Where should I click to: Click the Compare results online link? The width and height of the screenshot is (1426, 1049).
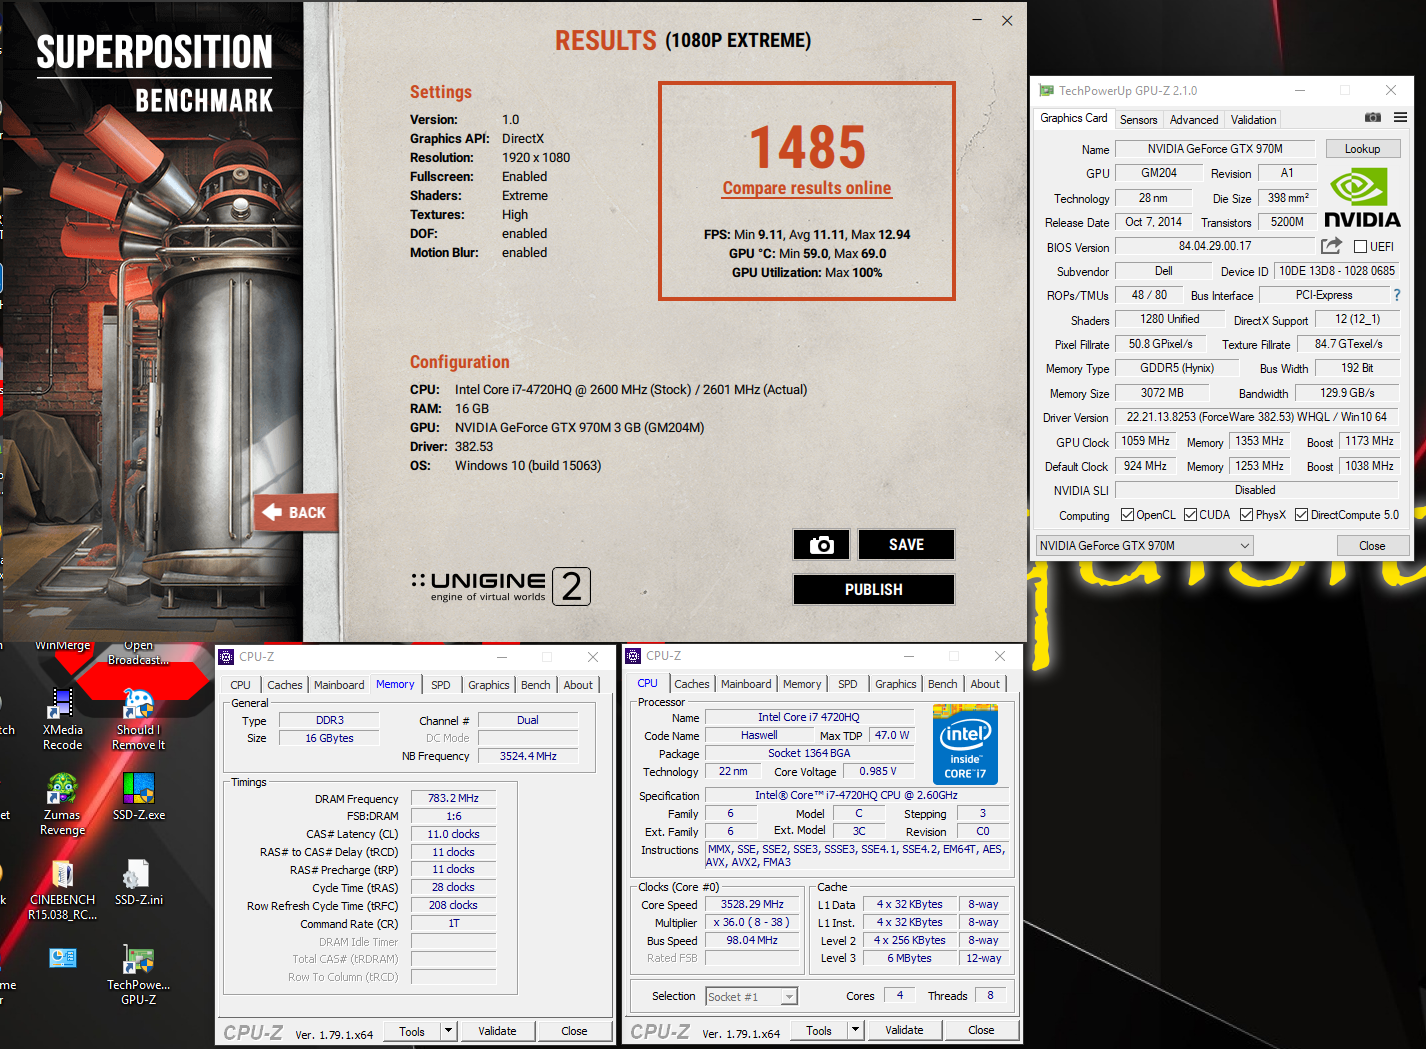coord(807,188)
